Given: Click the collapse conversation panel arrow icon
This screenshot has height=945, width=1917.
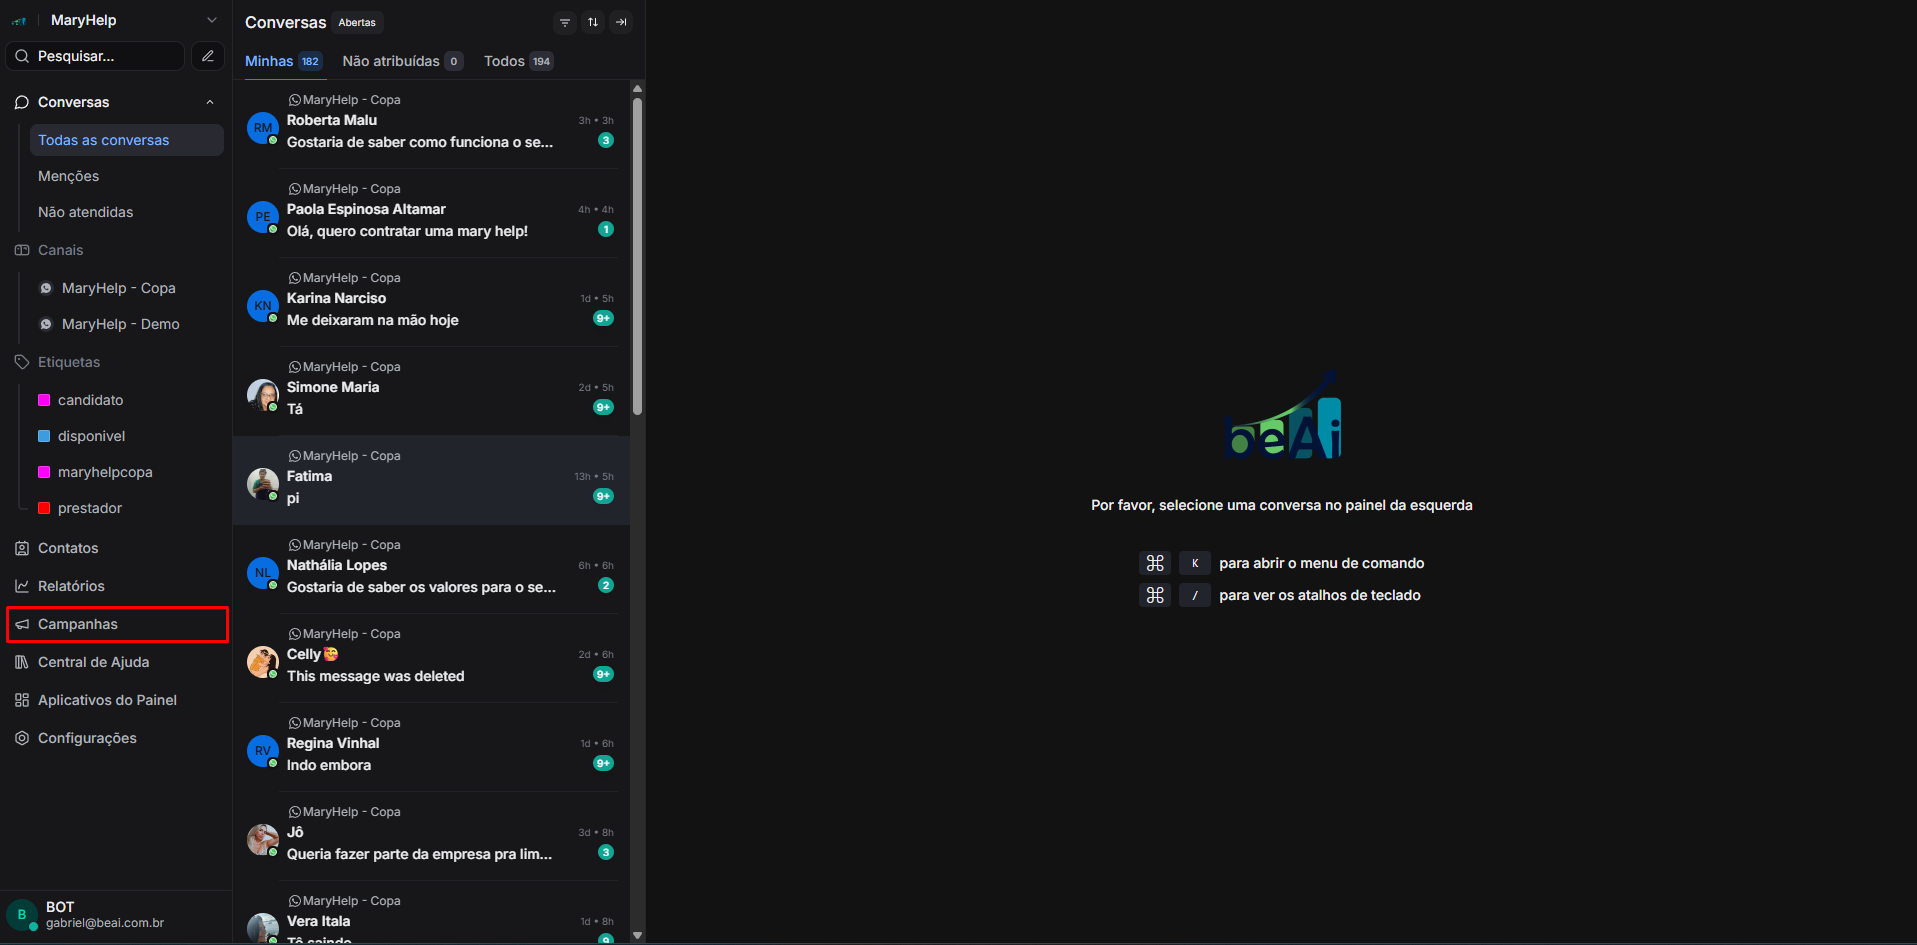Looking at the screenshot, I should pos(621,22).
